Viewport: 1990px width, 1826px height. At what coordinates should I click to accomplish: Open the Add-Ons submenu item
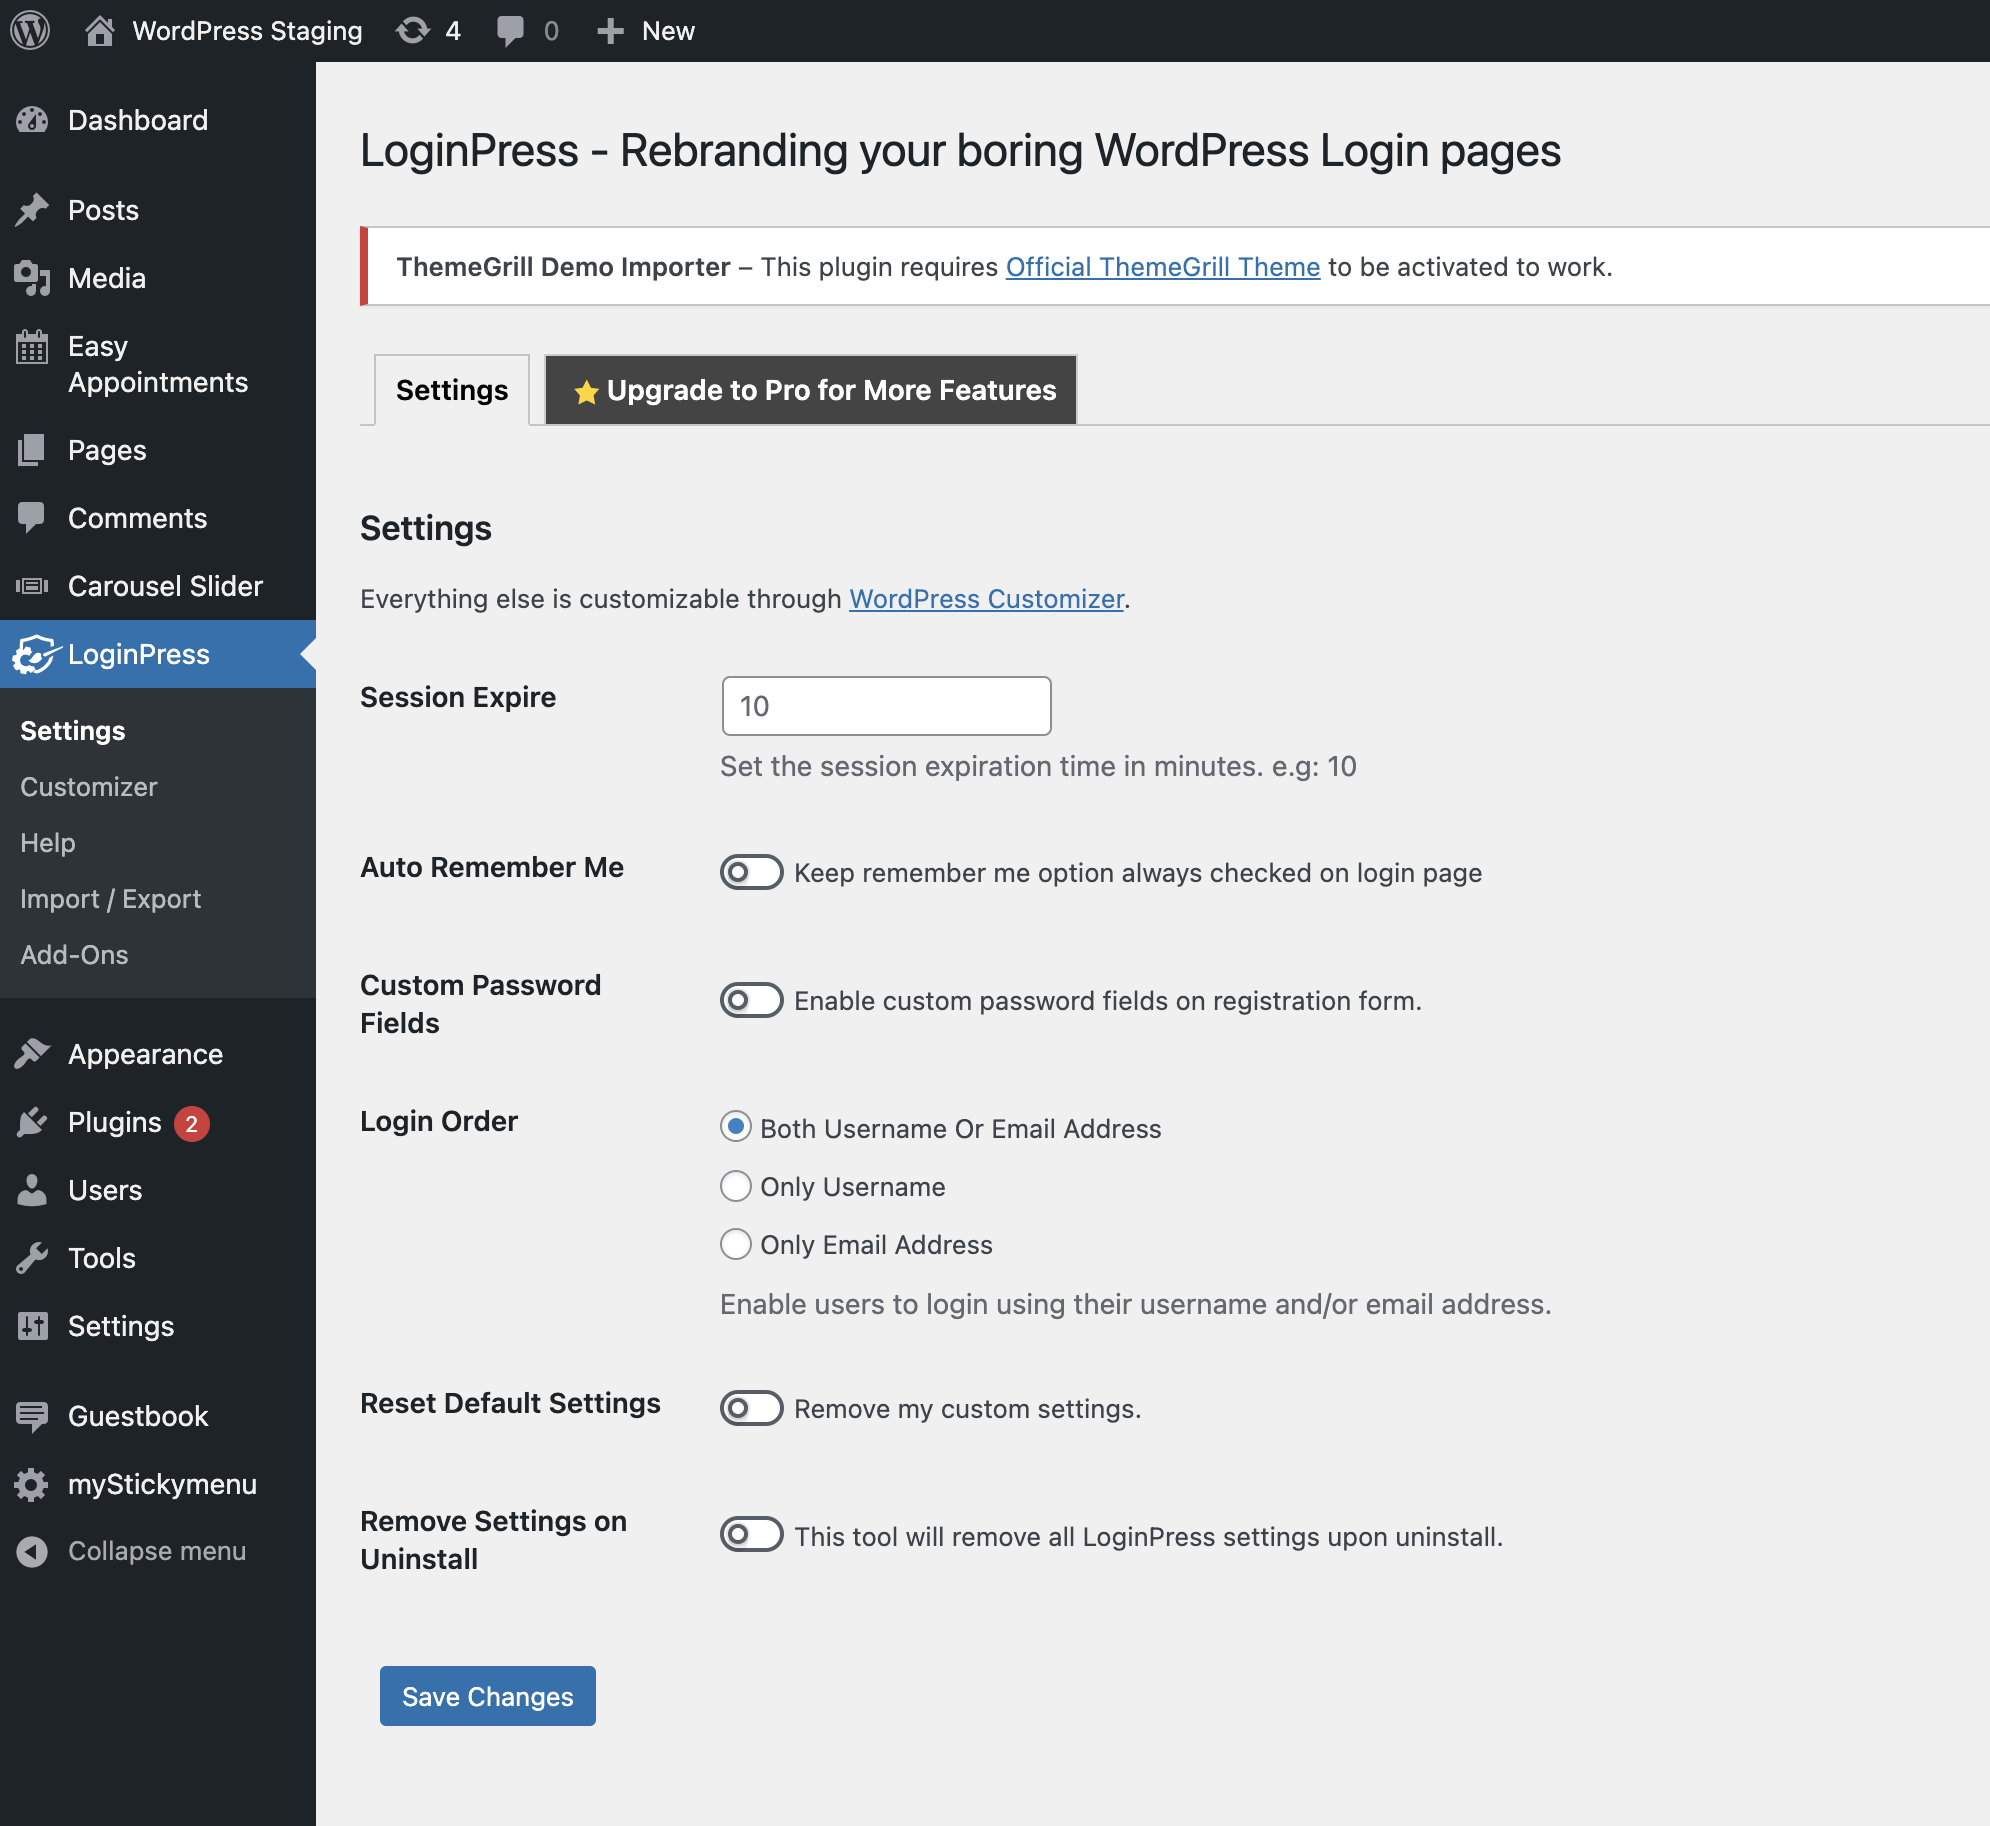point(75,955)
